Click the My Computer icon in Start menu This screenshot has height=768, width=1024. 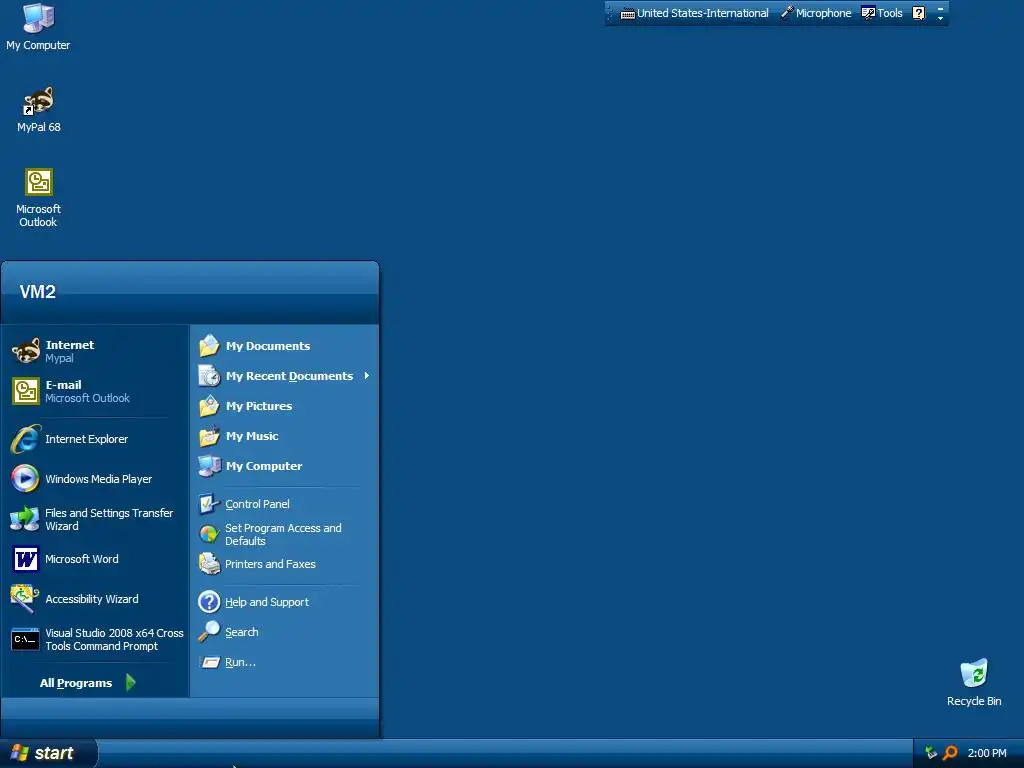(209, 466)
